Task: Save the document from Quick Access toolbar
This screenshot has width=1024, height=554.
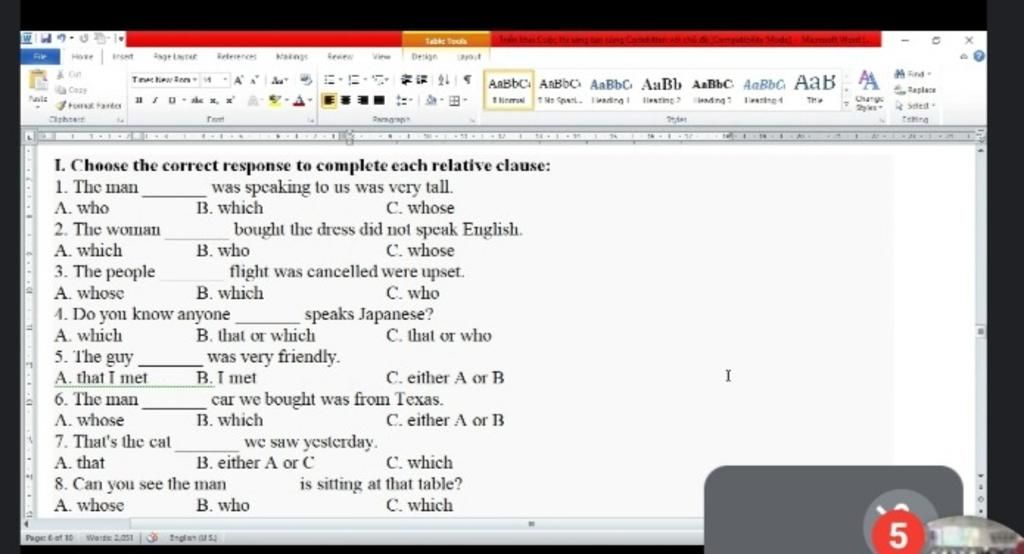Action: click(45, 41)
